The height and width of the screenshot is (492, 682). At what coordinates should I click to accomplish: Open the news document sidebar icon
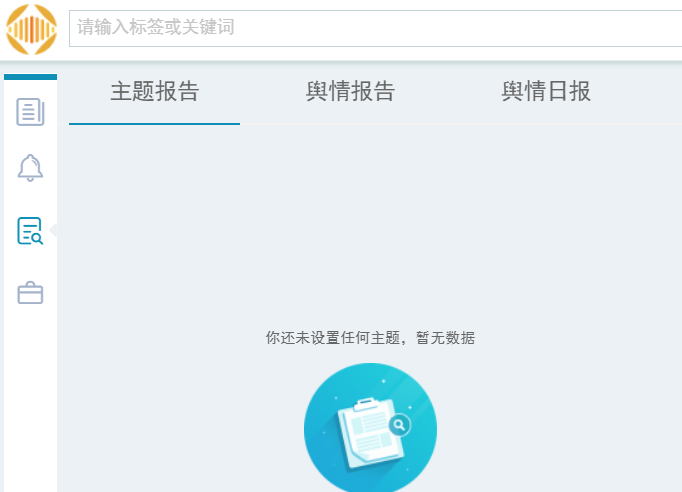pos(30,112)
